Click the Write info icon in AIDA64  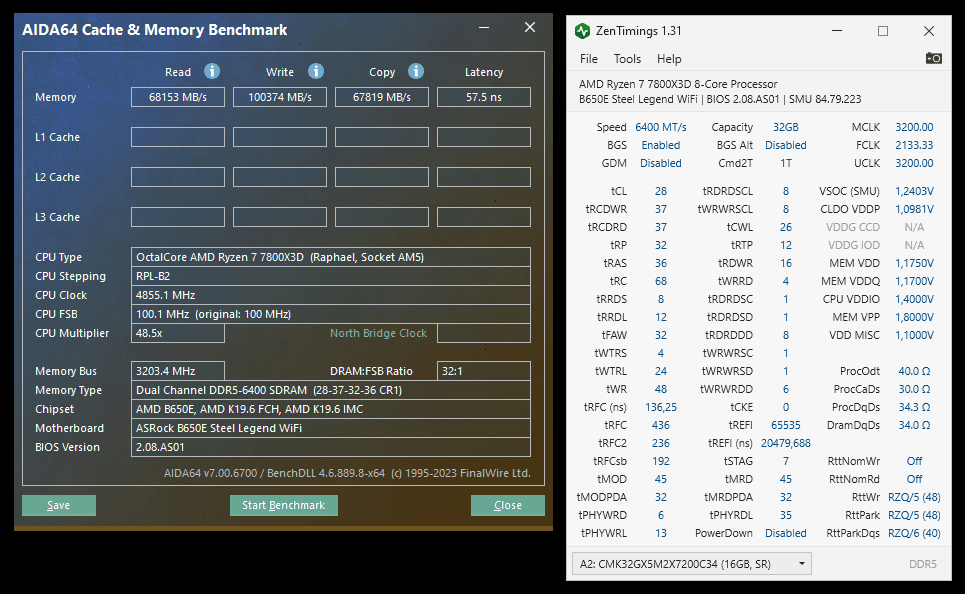[316, 71]
